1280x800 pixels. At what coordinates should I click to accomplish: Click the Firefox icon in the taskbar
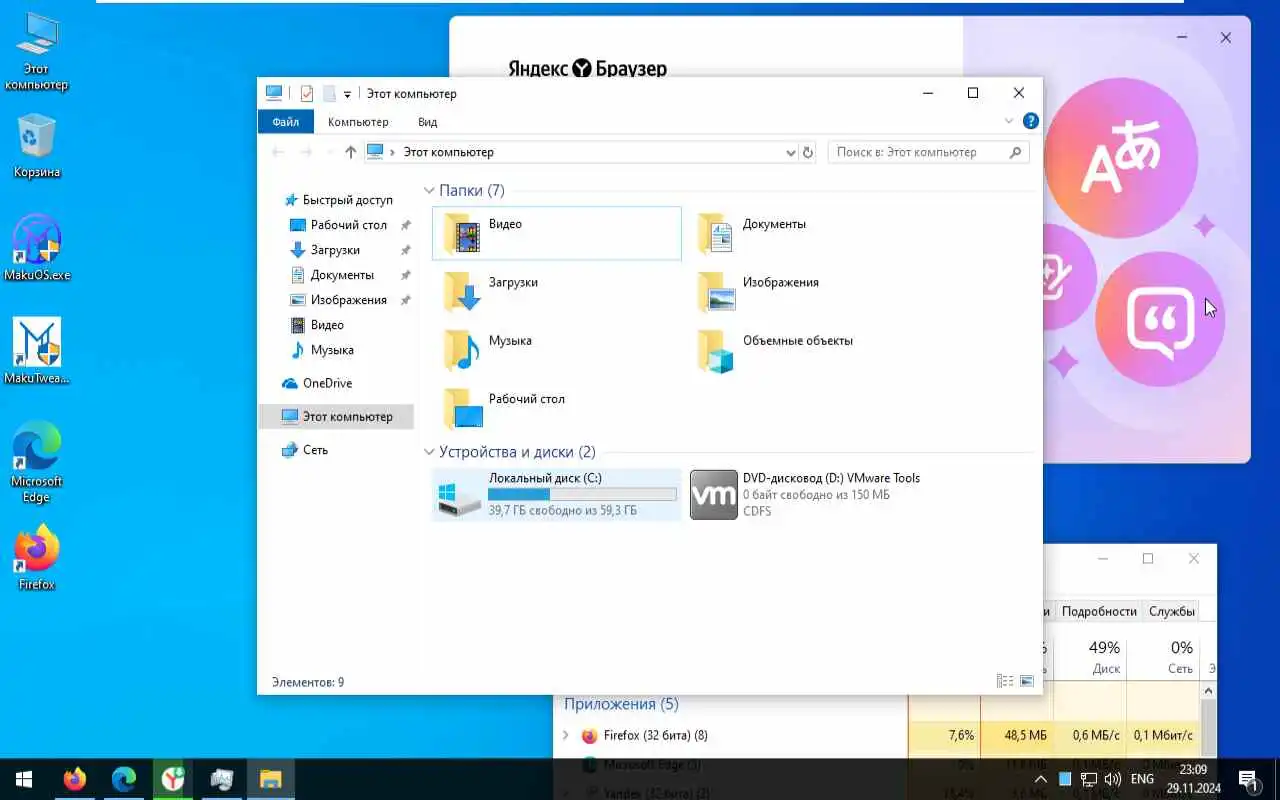(x=75, y=779)
